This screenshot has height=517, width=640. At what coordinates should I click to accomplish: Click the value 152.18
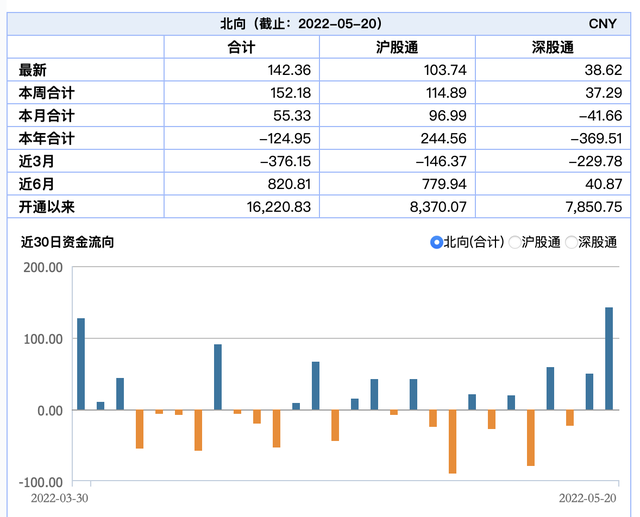click(x=290, y=93)
